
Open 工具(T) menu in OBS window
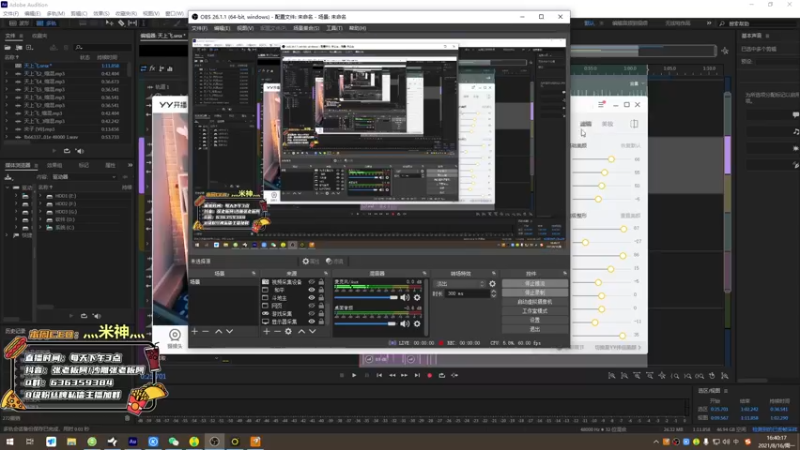(x=334, y=28)
